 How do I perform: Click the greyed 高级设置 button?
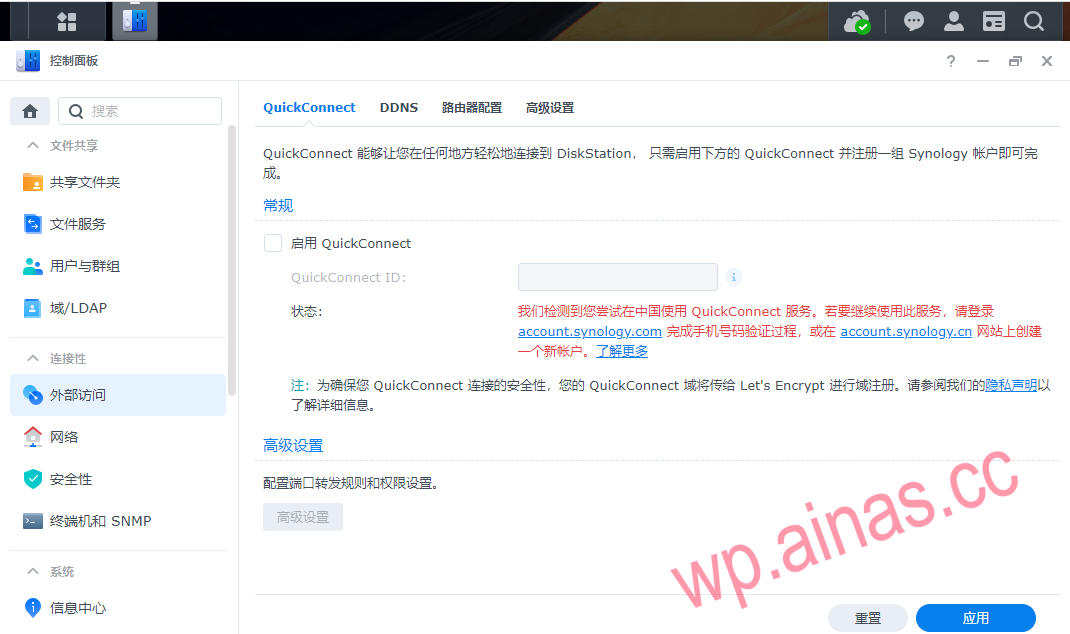point(303,517)
